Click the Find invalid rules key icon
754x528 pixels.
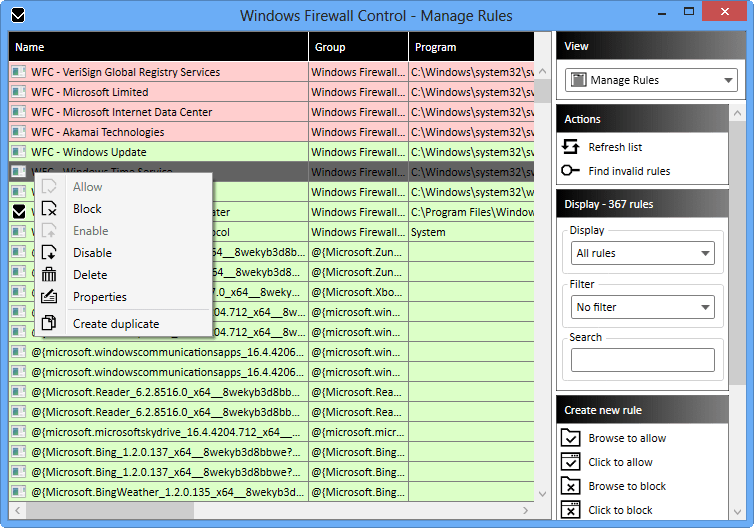click(571, 170)
